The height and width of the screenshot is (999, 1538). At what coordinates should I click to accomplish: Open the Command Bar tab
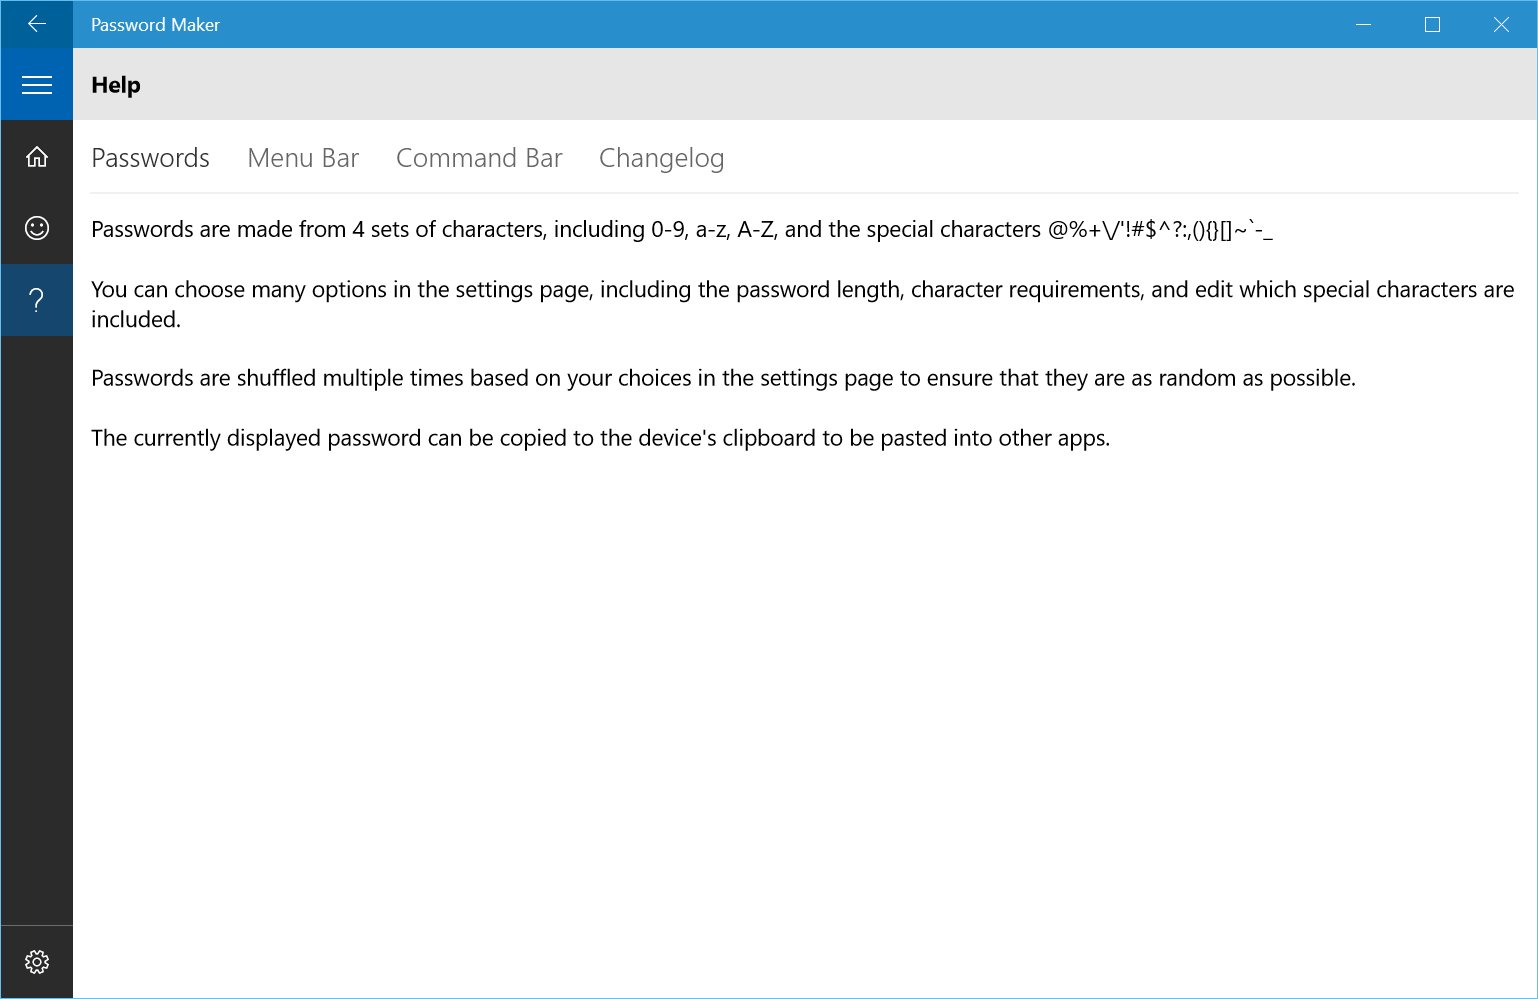479,158
